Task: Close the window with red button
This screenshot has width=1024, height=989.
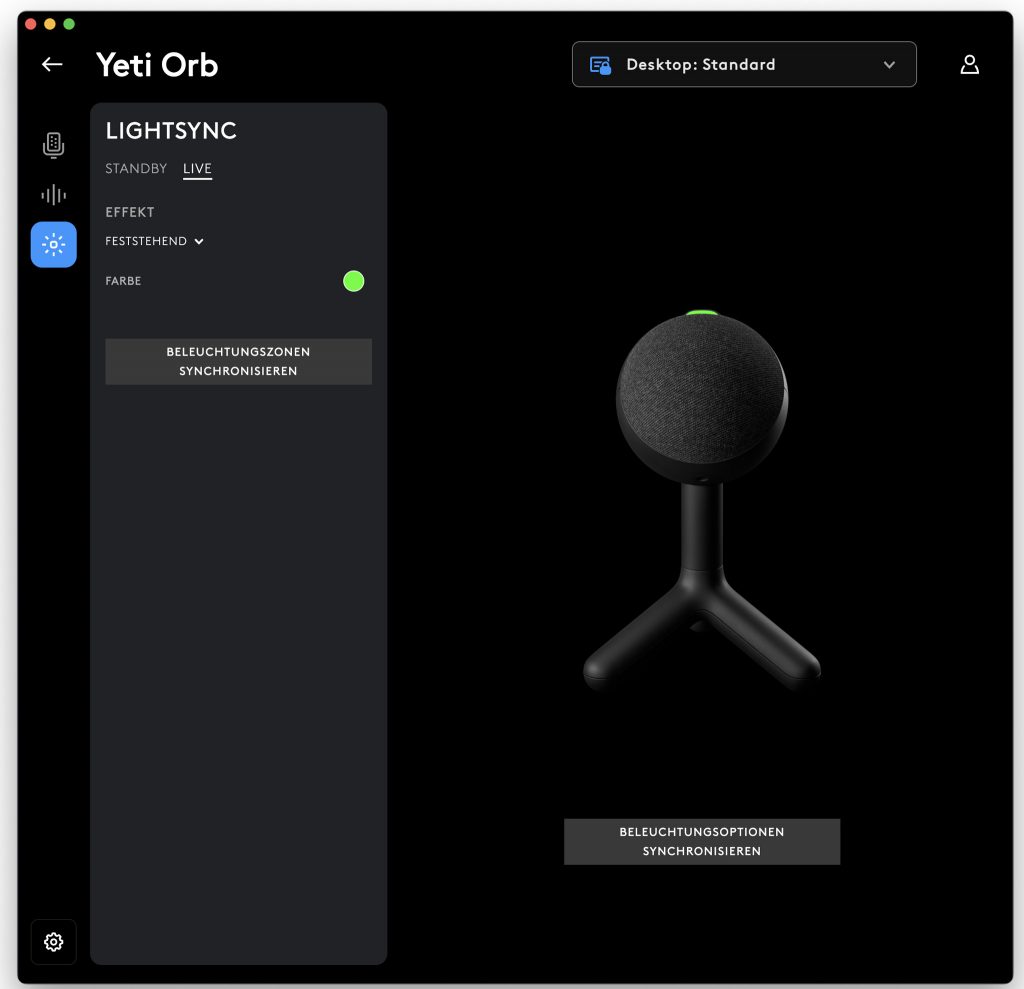Action: click(31, 24)
